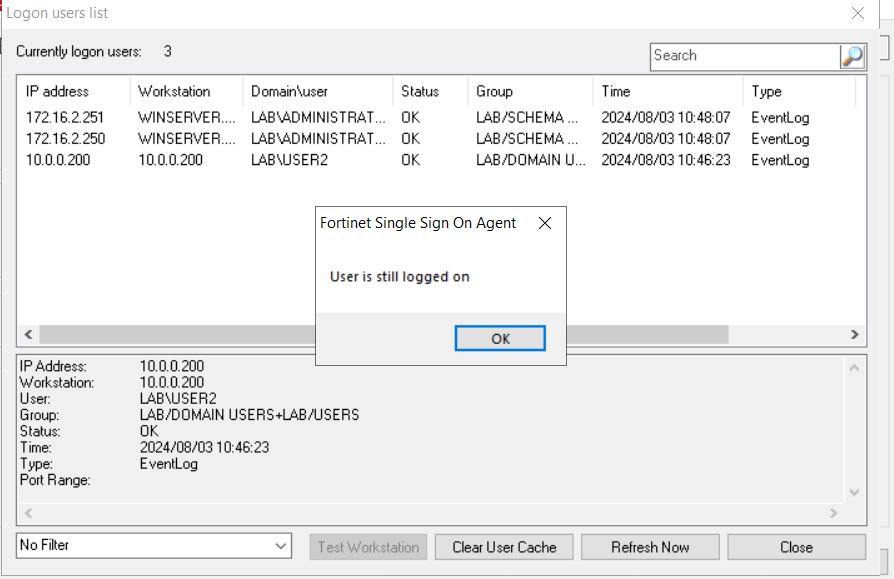Click Workstation cell 10.0.0.200 in the table
The image size is (894, 579).
170,160
